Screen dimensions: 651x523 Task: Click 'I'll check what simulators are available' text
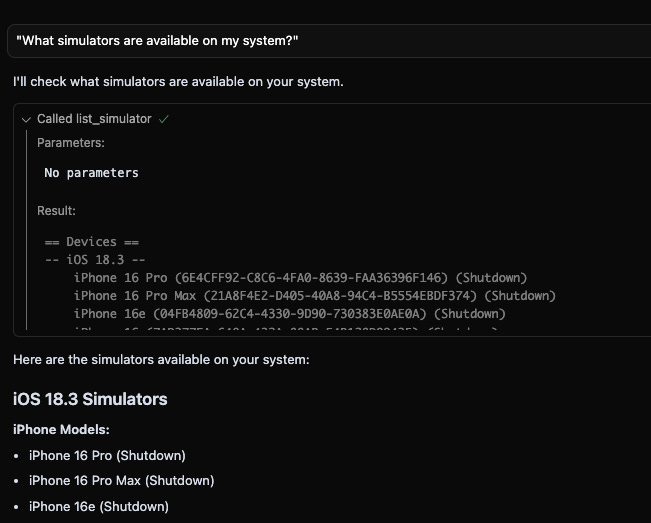[178, 82]
